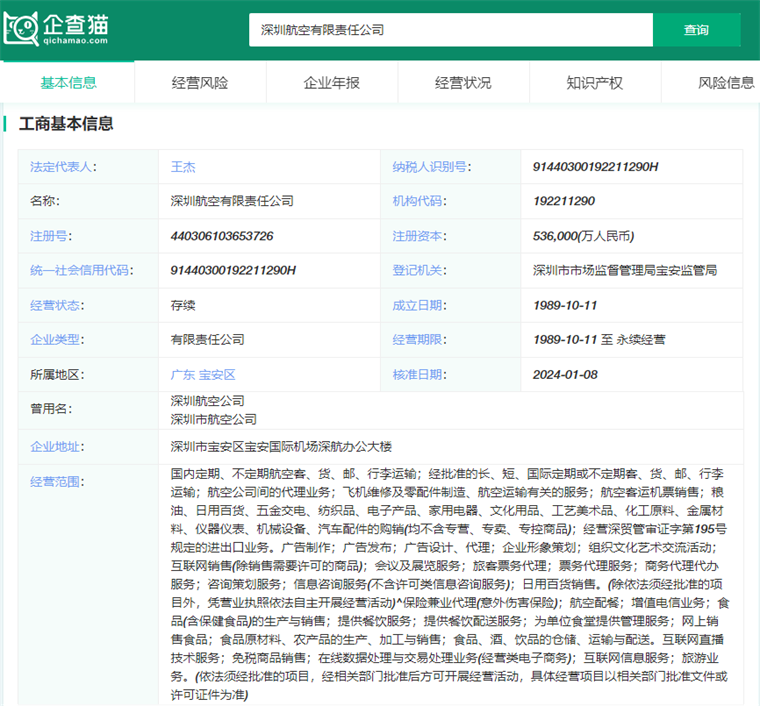
Task: Click the company name in the 名称 row
Action: pyautogui.click(x=232, y=201)
